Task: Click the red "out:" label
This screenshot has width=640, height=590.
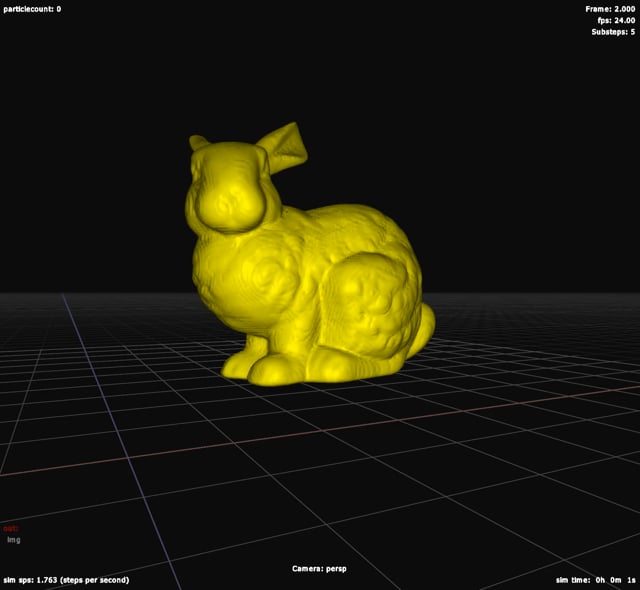Action: pos(11,528)
